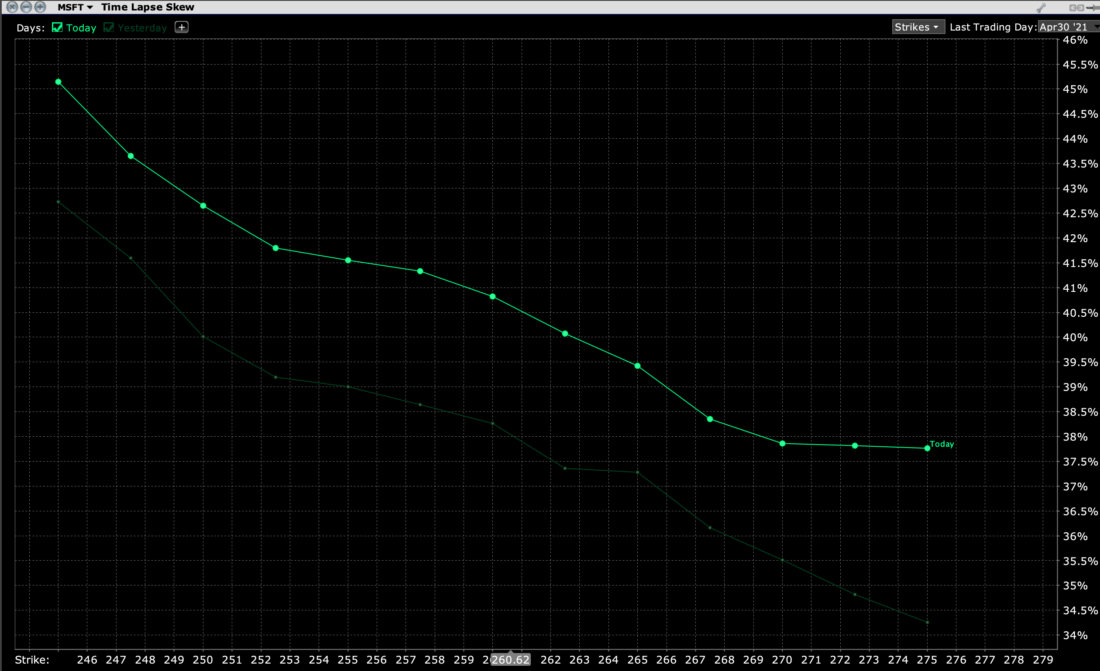
Task: Uncheck the Today checkbox
Action: pyautogui.click(x=57, y=28)
